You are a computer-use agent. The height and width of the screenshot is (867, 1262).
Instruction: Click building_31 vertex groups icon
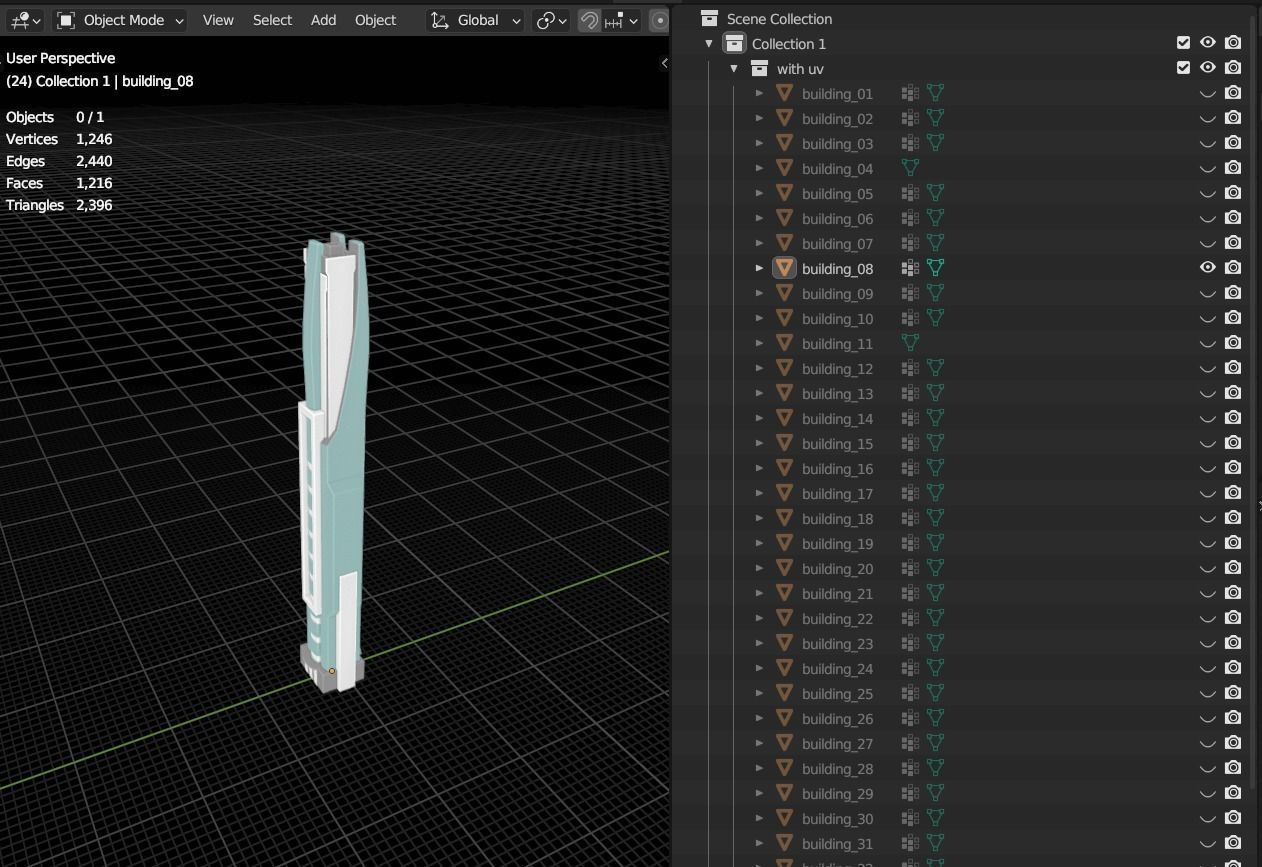coord(910,843)
